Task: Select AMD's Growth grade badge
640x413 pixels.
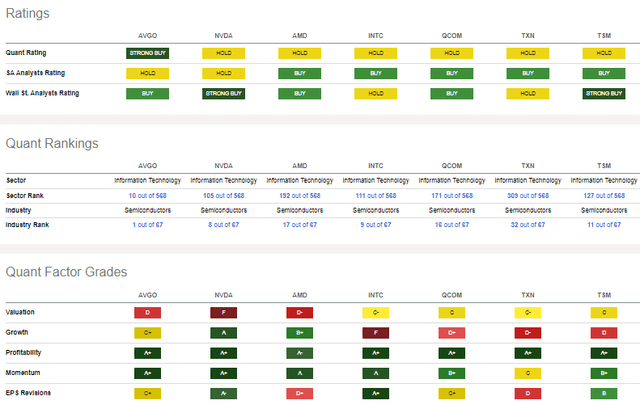Action: pos(300,333)
